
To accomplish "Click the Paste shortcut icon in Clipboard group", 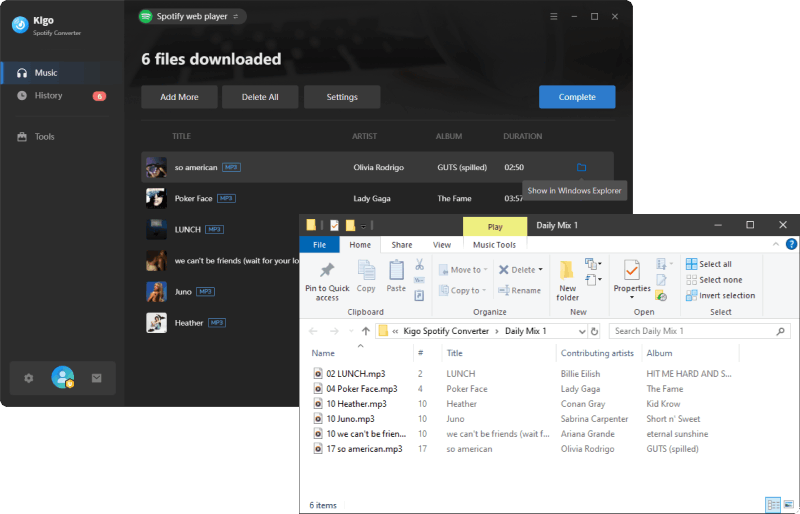I will point(419,296).
